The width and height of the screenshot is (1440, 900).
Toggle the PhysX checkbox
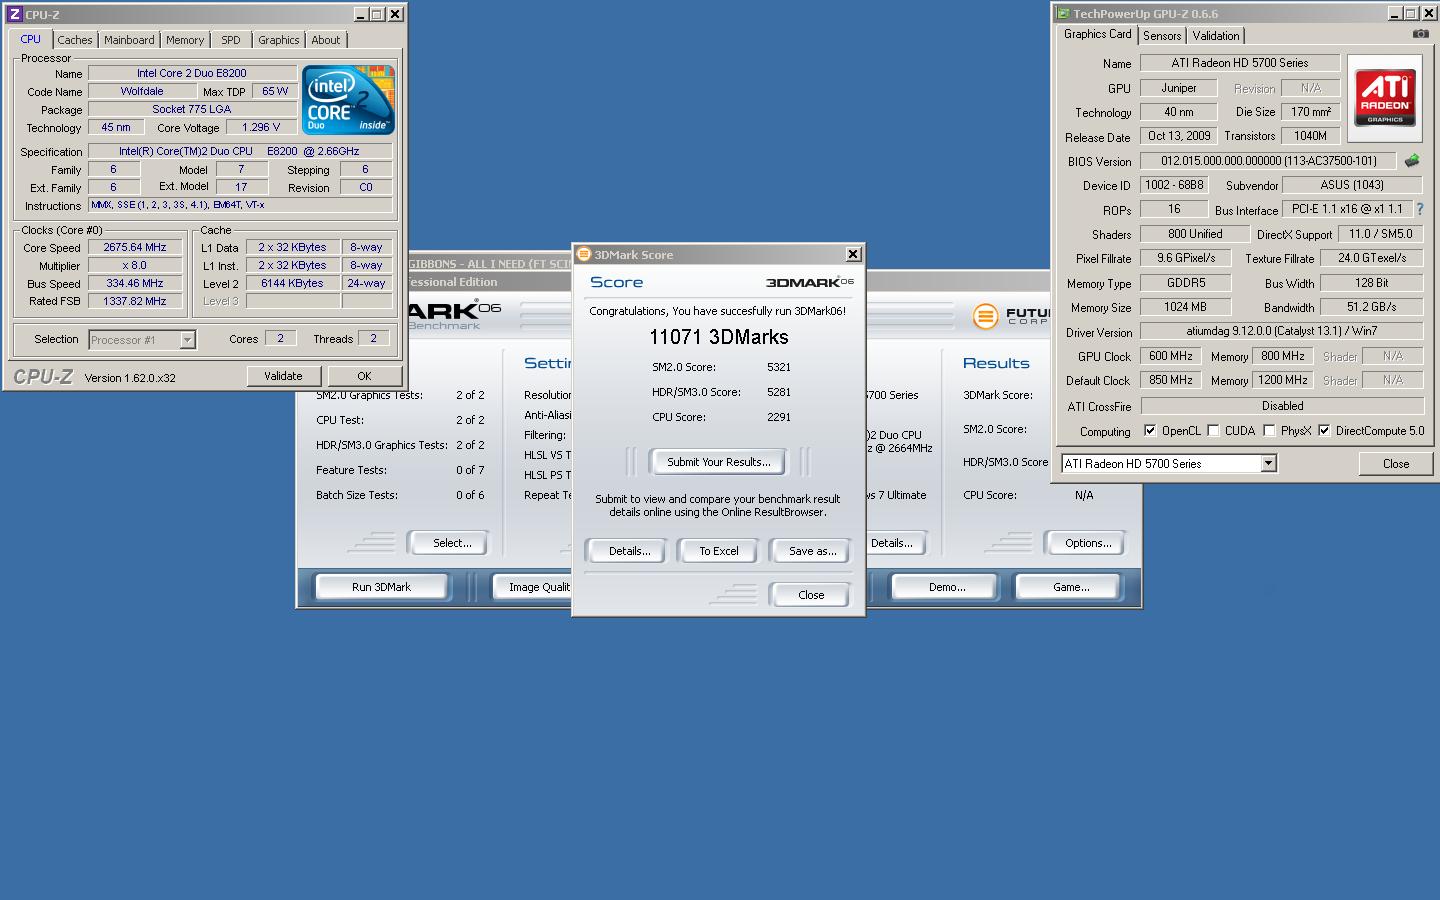pyautogui.click(x=1269, y=431)
